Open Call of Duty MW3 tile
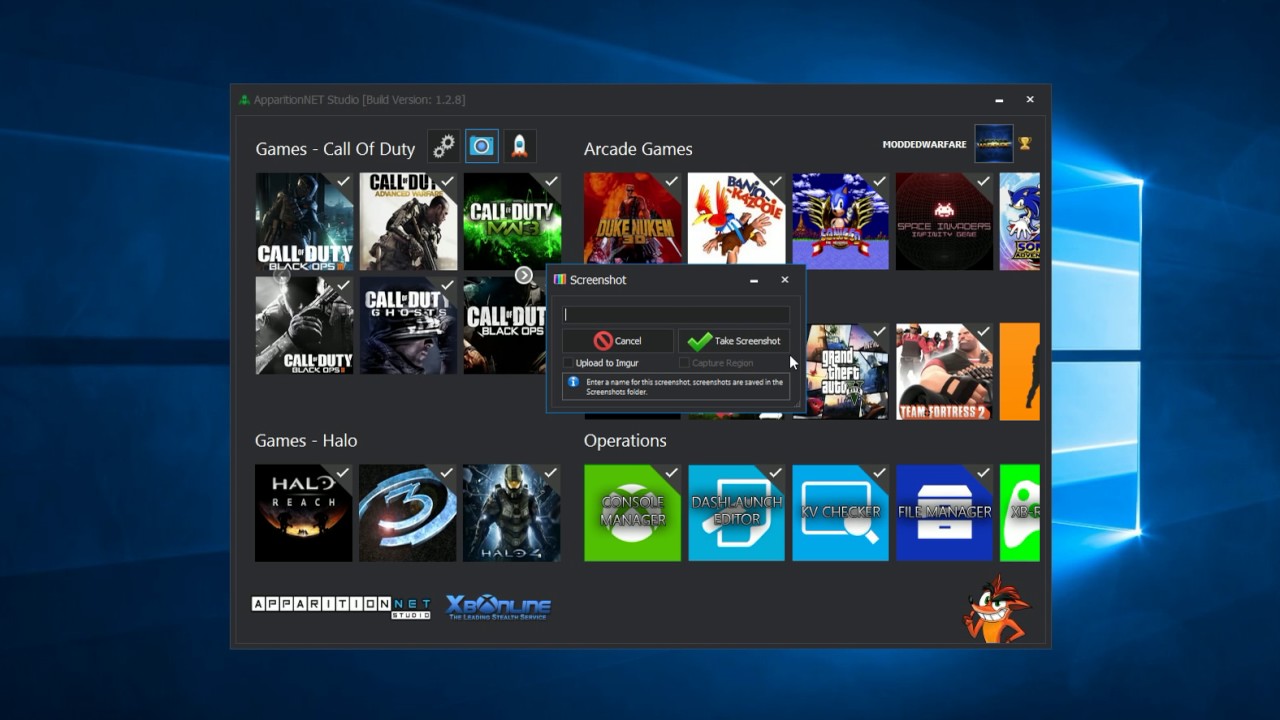The image size is (1280, 720). coord(512,222)
